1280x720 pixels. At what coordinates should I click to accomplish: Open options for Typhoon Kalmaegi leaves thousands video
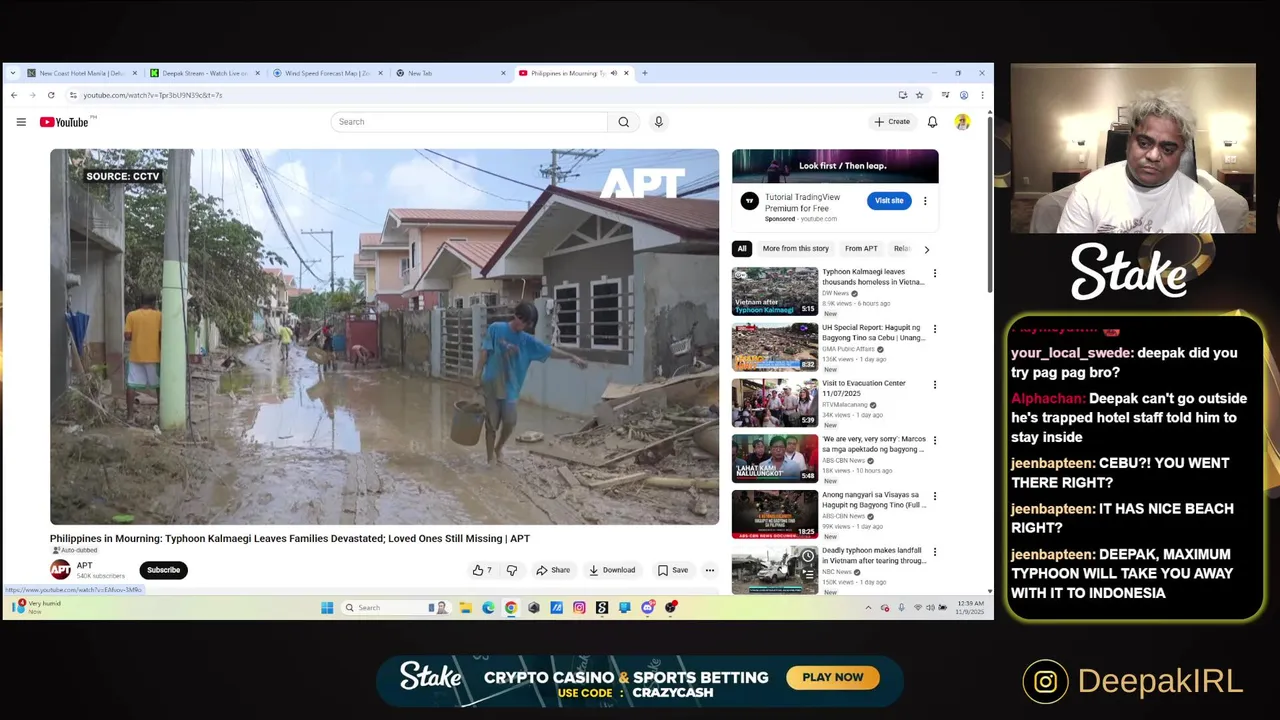pos(935,273)
